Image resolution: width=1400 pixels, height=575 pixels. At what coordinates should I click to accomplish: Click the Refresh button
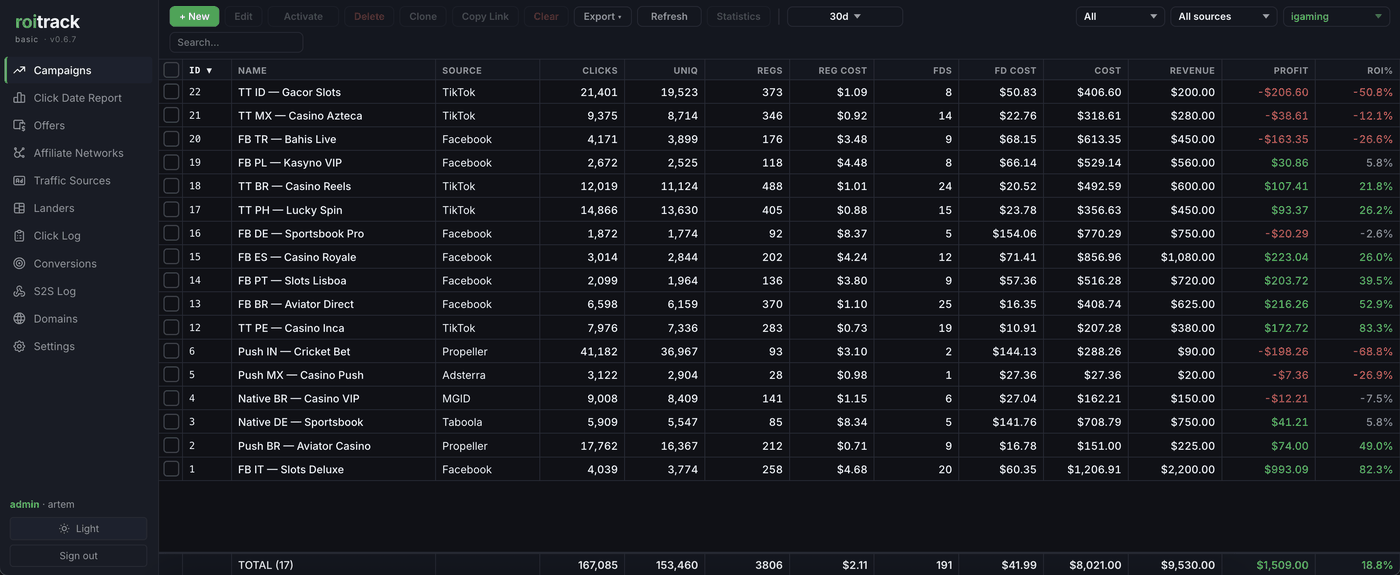(x=669, y=16)
